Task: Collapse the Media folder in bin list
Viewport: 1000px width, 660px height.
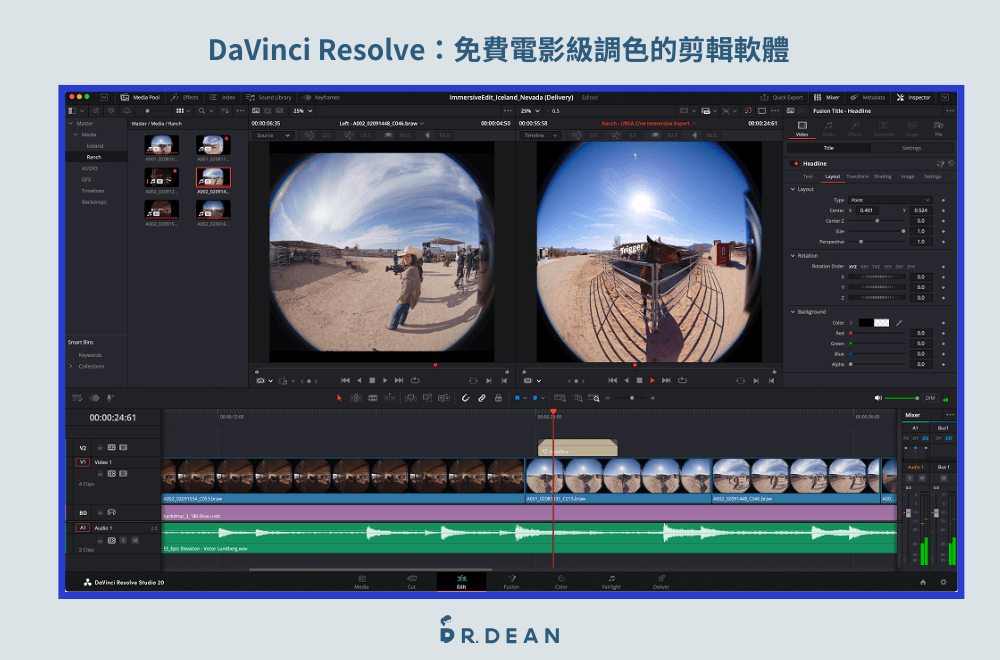Action: pyautogui.click(x=76, y=135)
